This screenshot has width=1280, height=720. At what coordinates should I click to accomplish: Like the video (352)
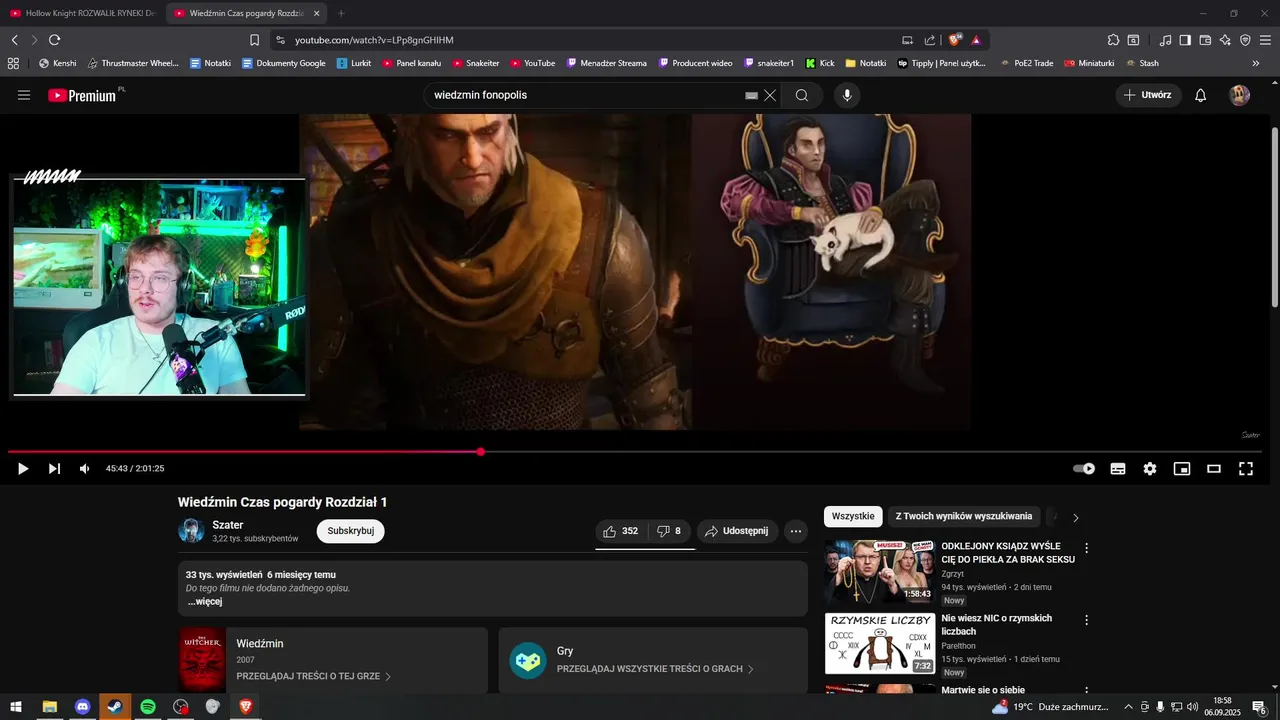(621, 531)
